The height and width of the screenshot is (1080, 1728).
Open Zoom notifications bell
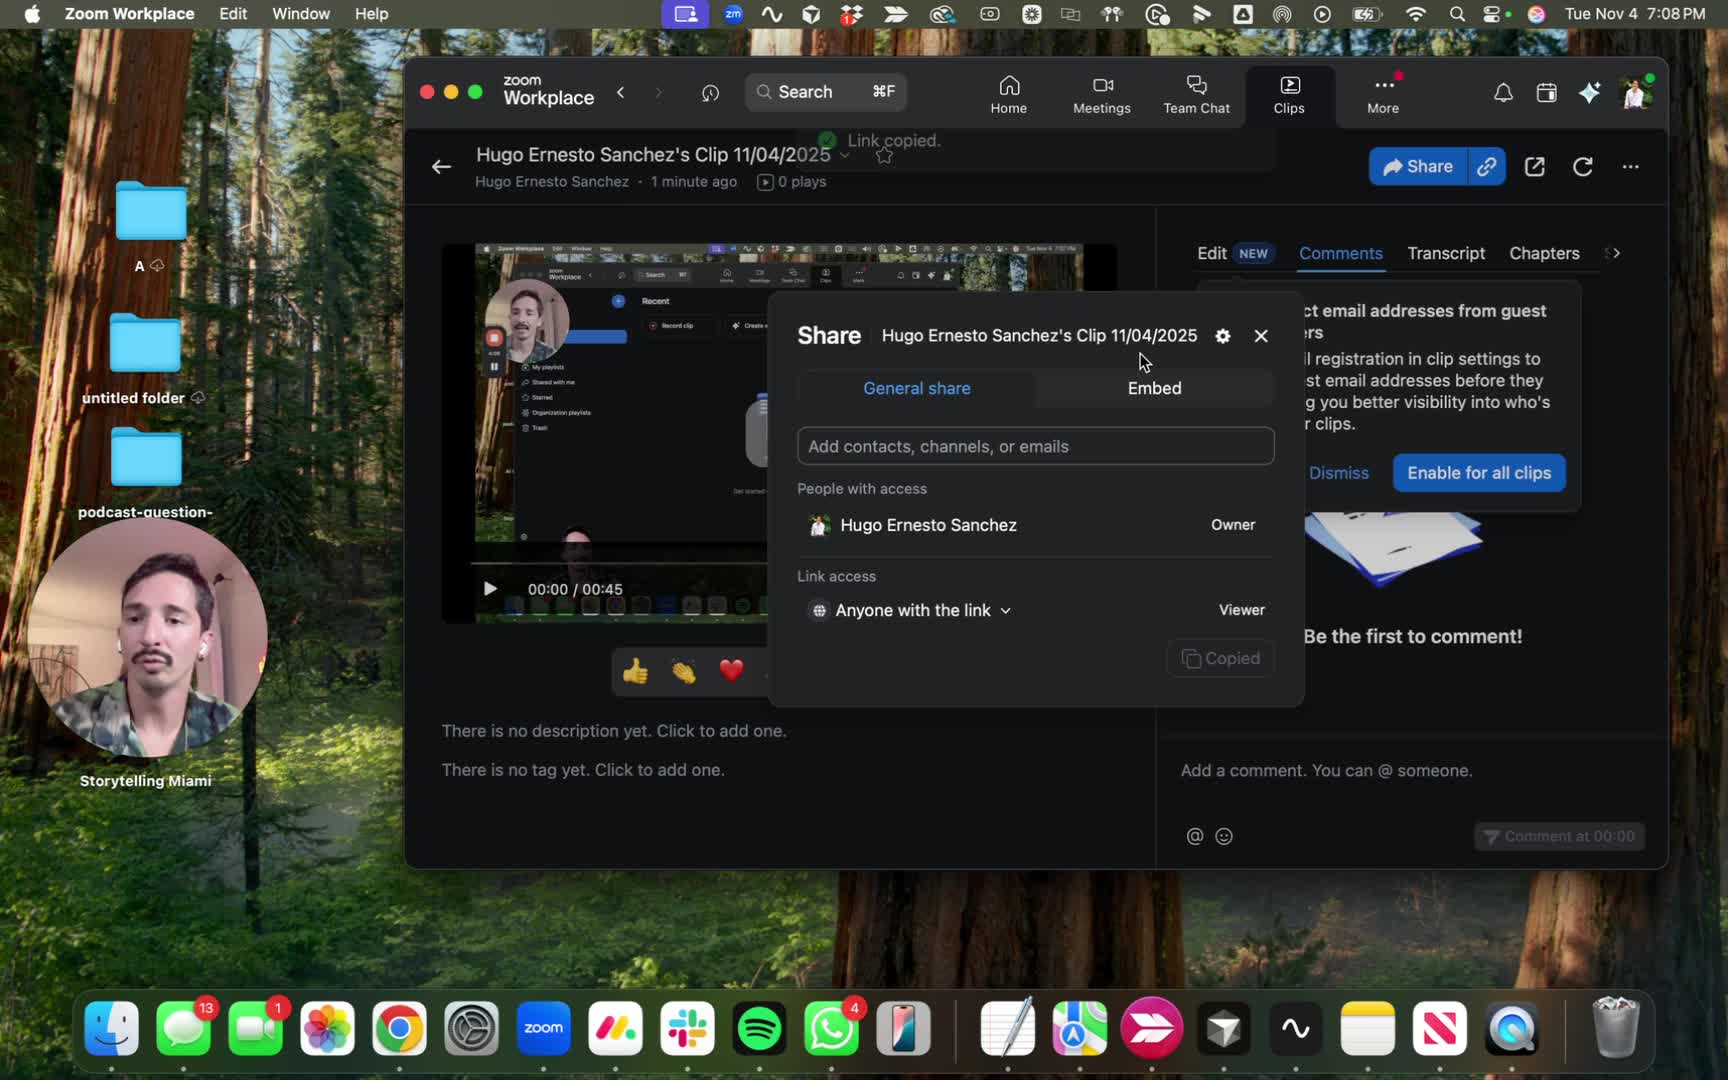coord(1502,93)
